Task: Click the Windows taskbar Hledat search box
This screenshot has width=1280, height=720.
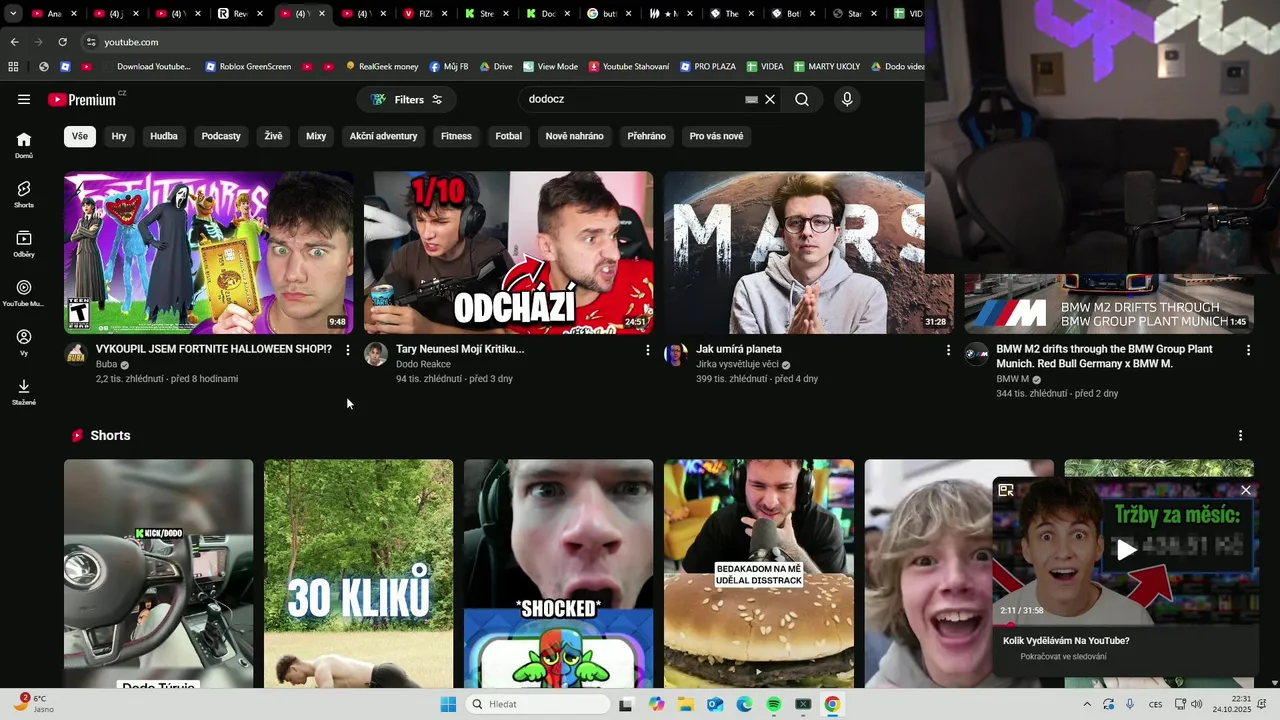Action: 539,704
